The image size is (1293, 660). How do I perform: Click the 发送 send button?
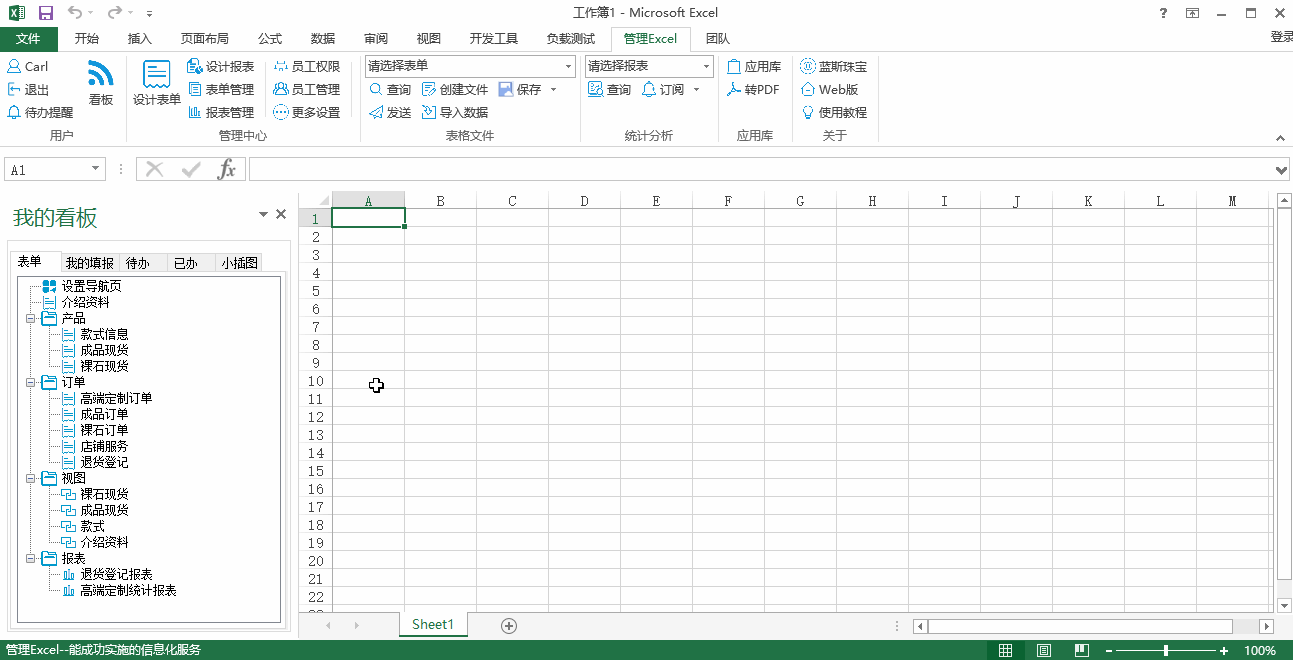pos(390,112)
